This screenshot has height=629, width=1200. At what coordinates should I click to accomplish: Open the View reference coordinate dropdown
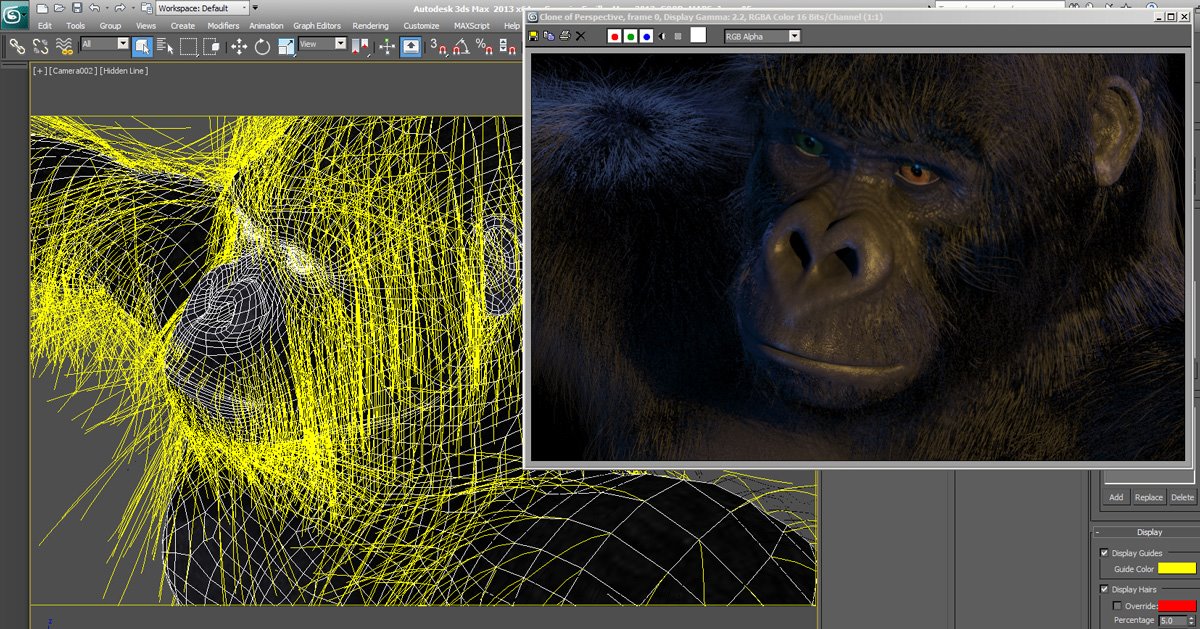pyautogui.click(x=323, y=44)
